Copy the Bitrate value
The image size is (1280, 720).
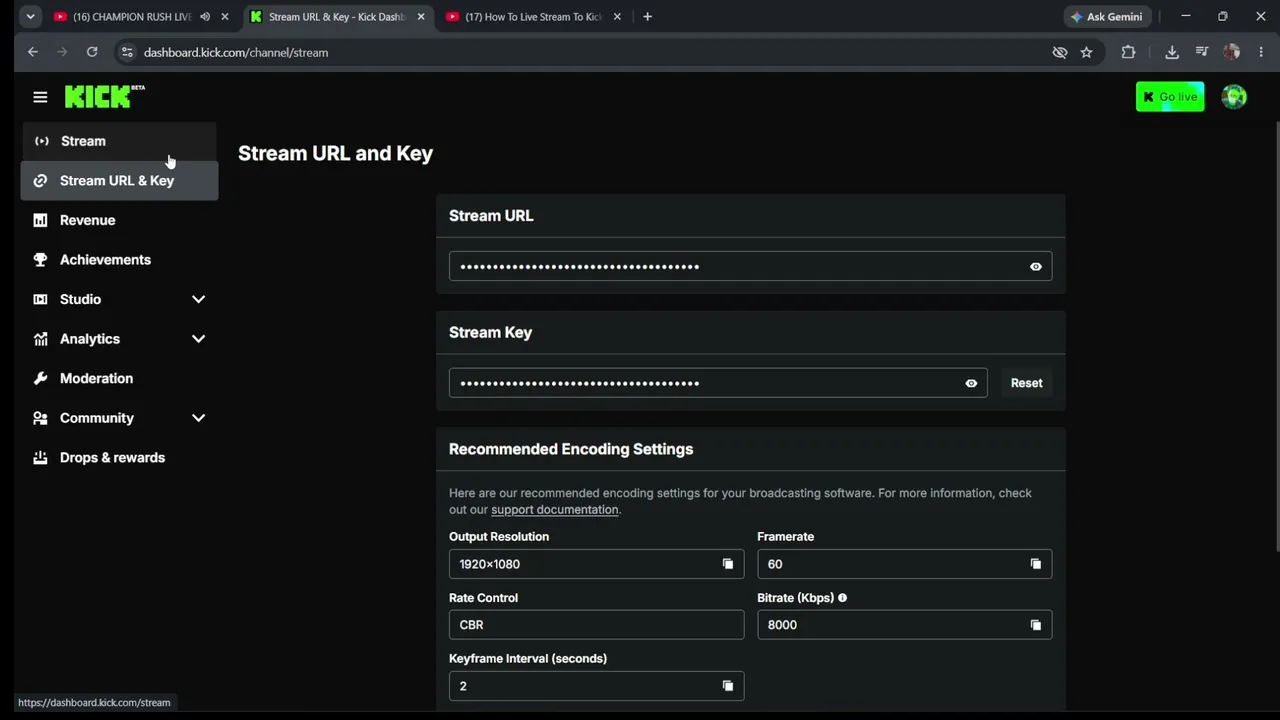(x=1036, y=625)
